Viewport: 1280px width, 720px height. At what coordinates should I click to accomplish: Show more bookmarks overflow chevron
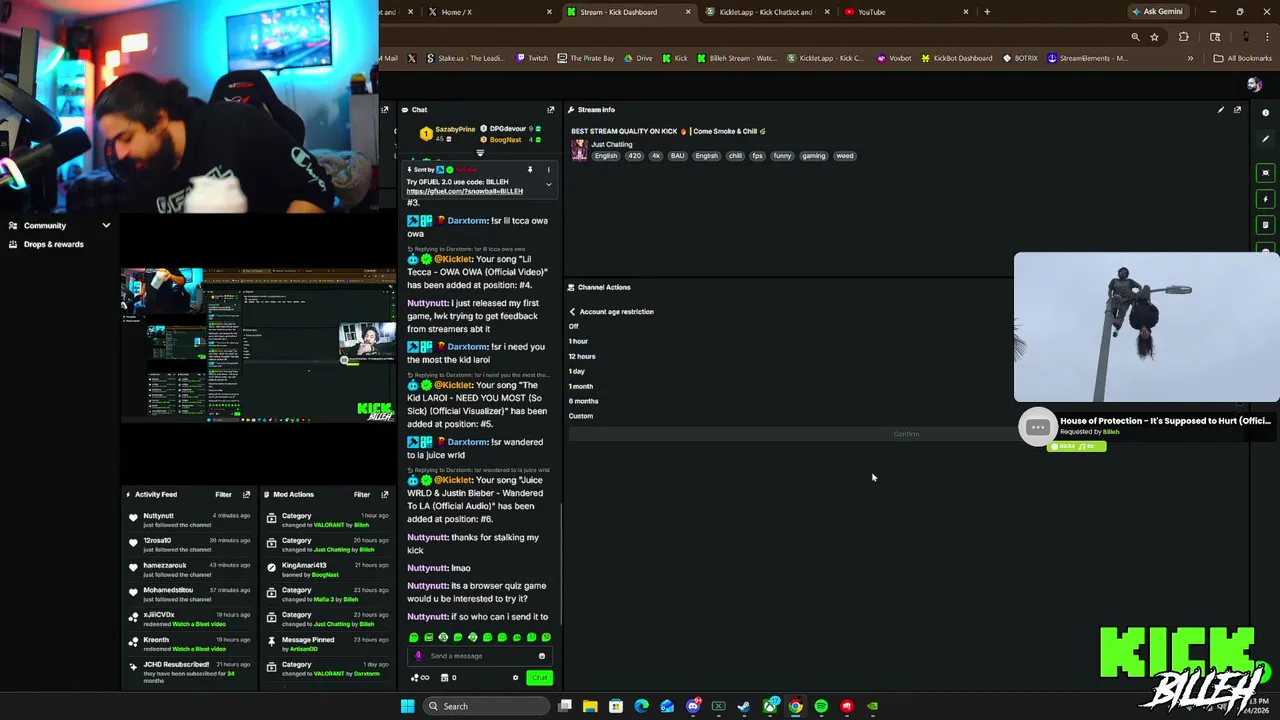point(1190,58)
